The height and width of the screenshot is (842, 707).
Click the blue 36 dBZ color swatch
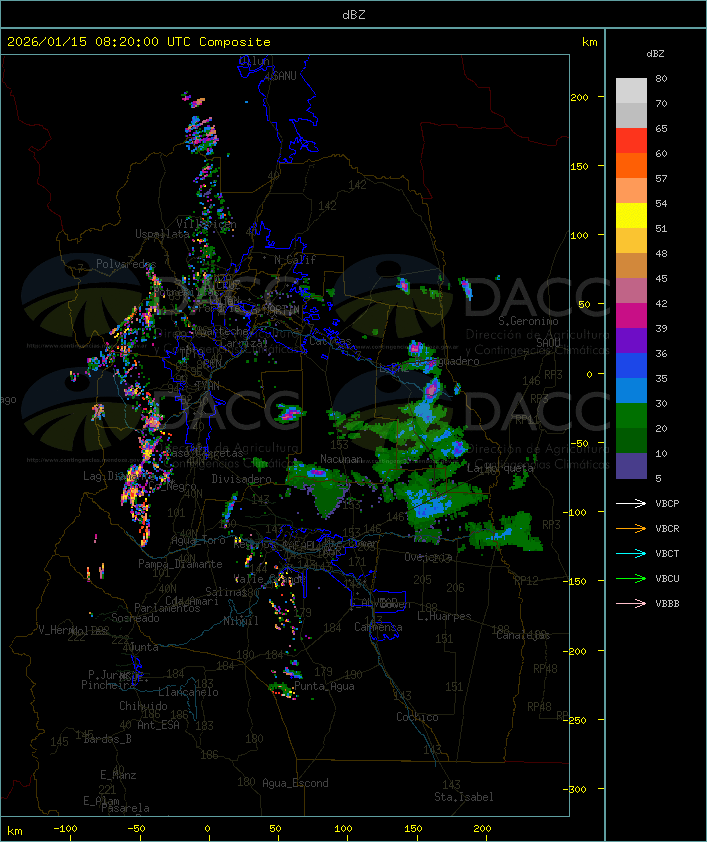(x=631, y=366)
